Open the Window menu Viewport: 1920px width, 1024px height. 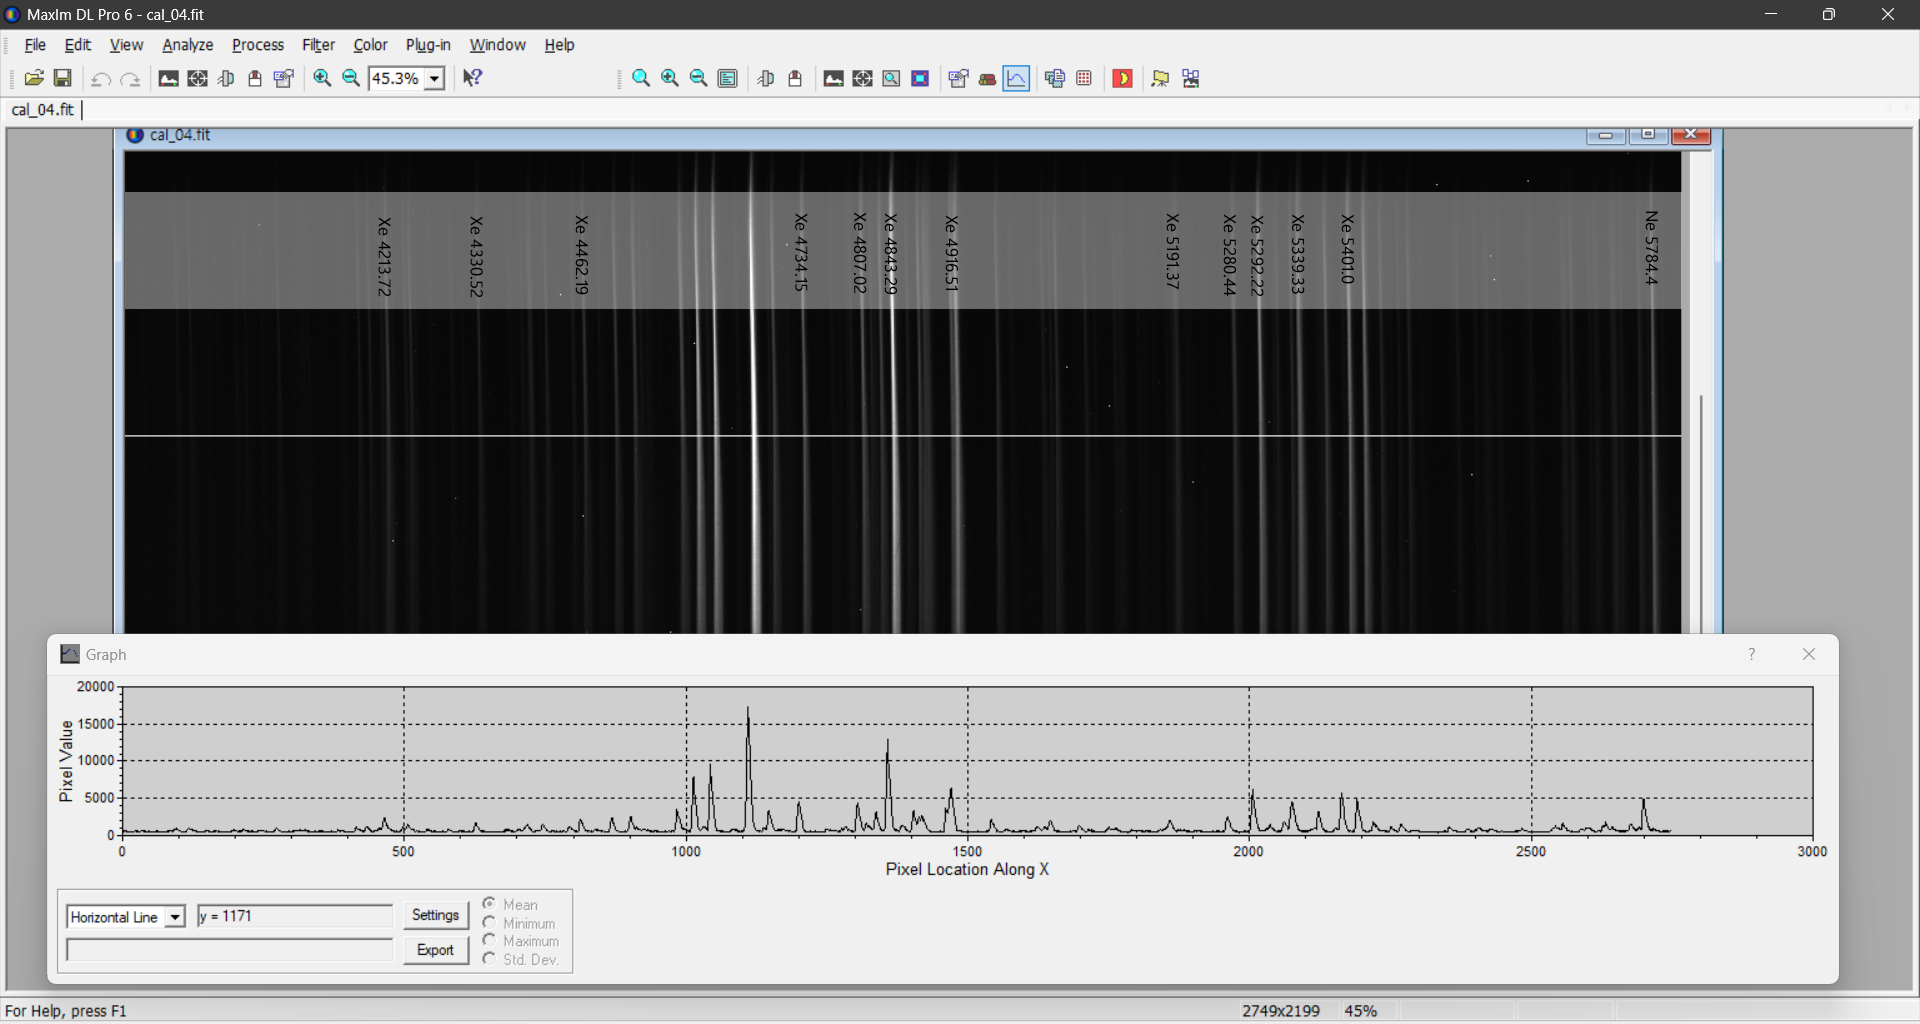(x=497, y=45)
